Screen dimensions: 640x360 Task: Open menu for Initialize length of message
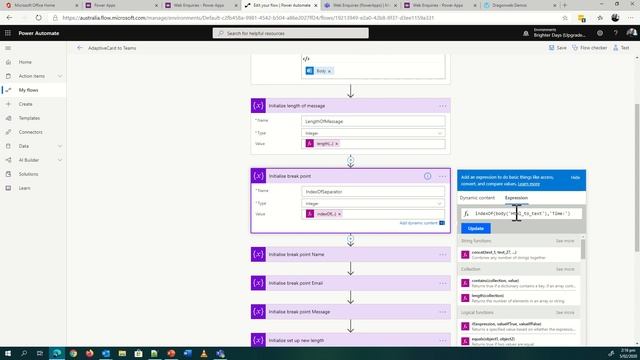click(442, 106)
